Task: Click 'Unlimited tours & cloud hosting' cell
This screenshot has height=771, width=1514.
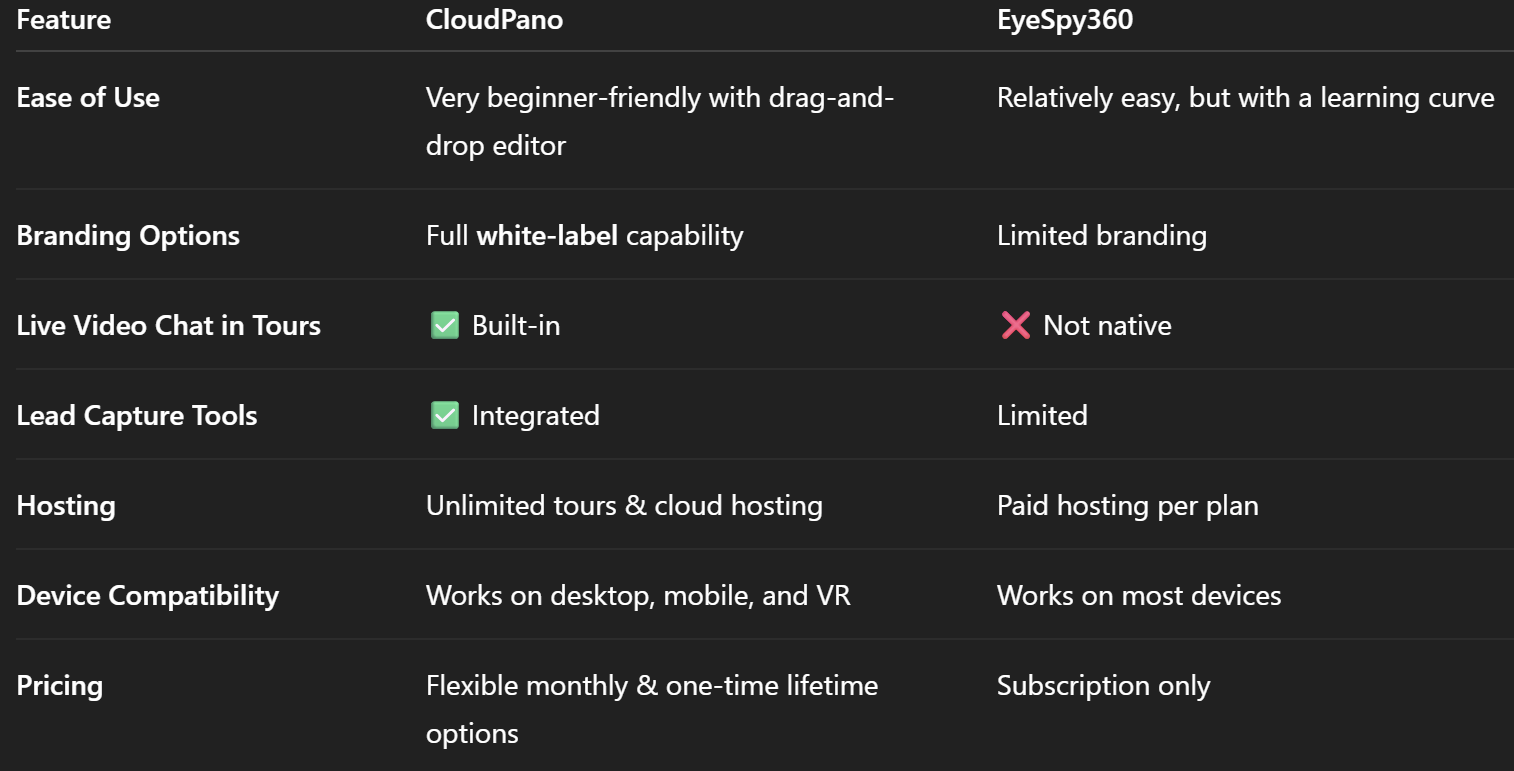Action: [x=624, y=505]
